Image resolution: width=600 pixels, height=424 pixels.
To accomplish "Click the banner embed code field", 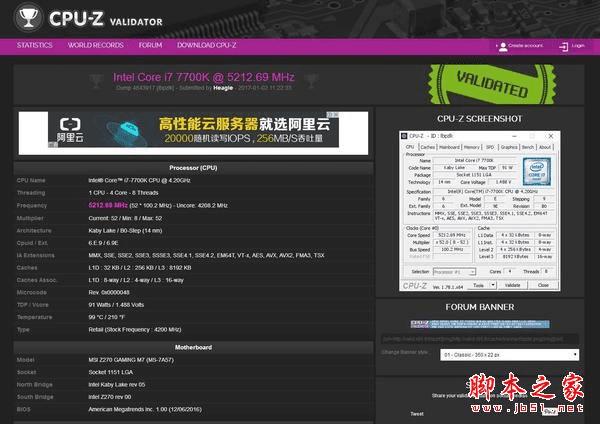I will (480, 339).
